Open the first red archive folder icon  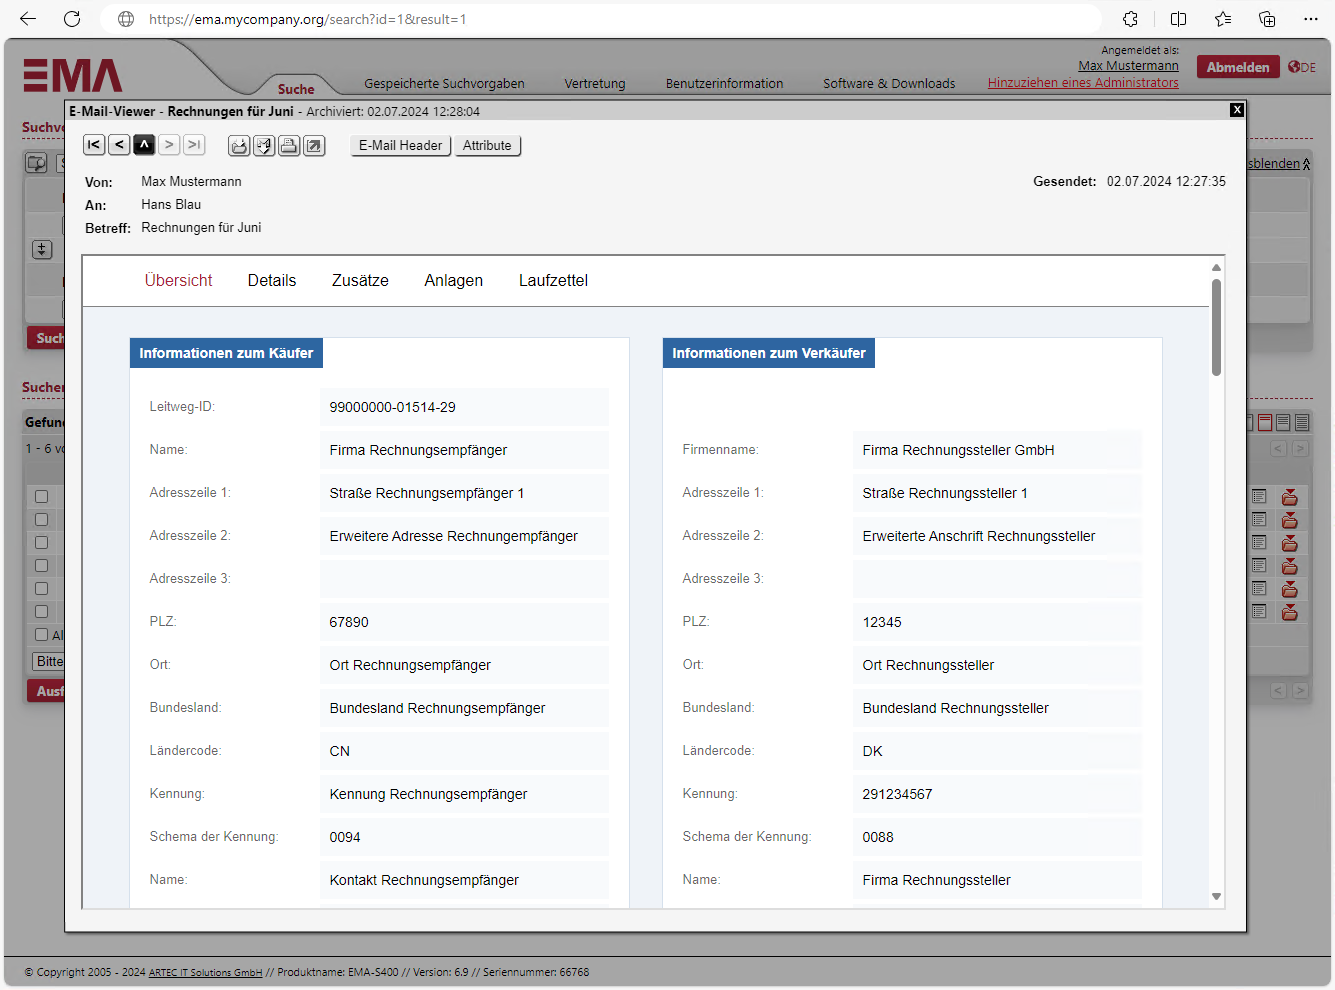(x=1290, y=496)
